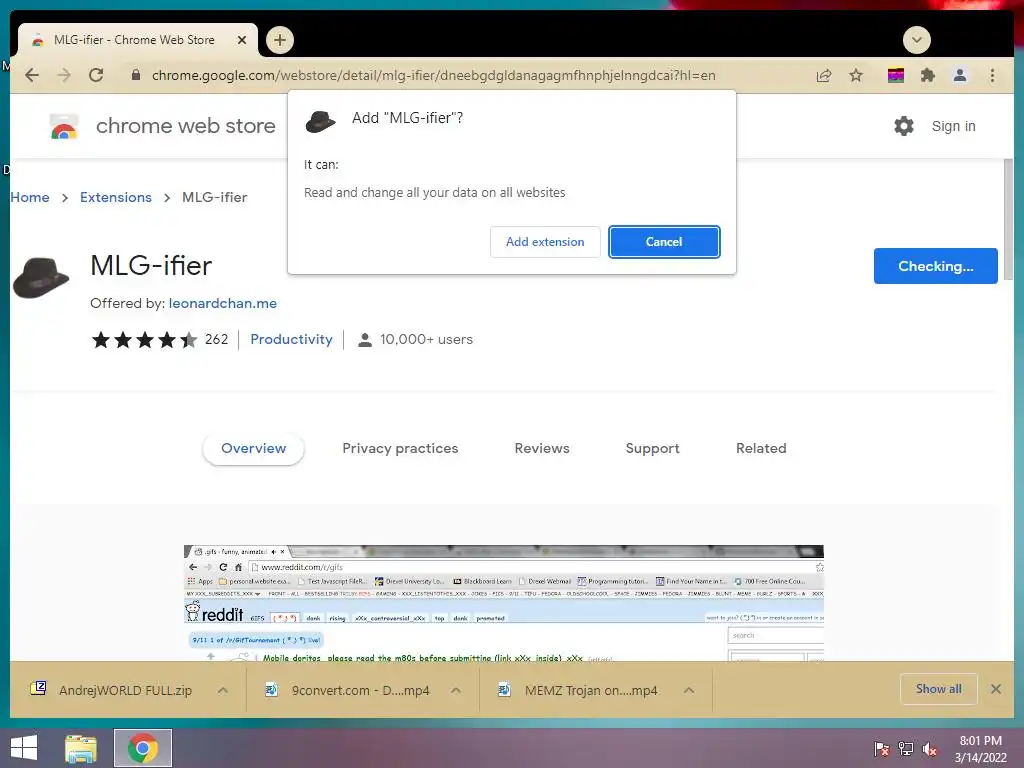The width and height of the screenshot is (1024, 768).
Task: Click the browser forward arrow
Action: pos(64,75)
